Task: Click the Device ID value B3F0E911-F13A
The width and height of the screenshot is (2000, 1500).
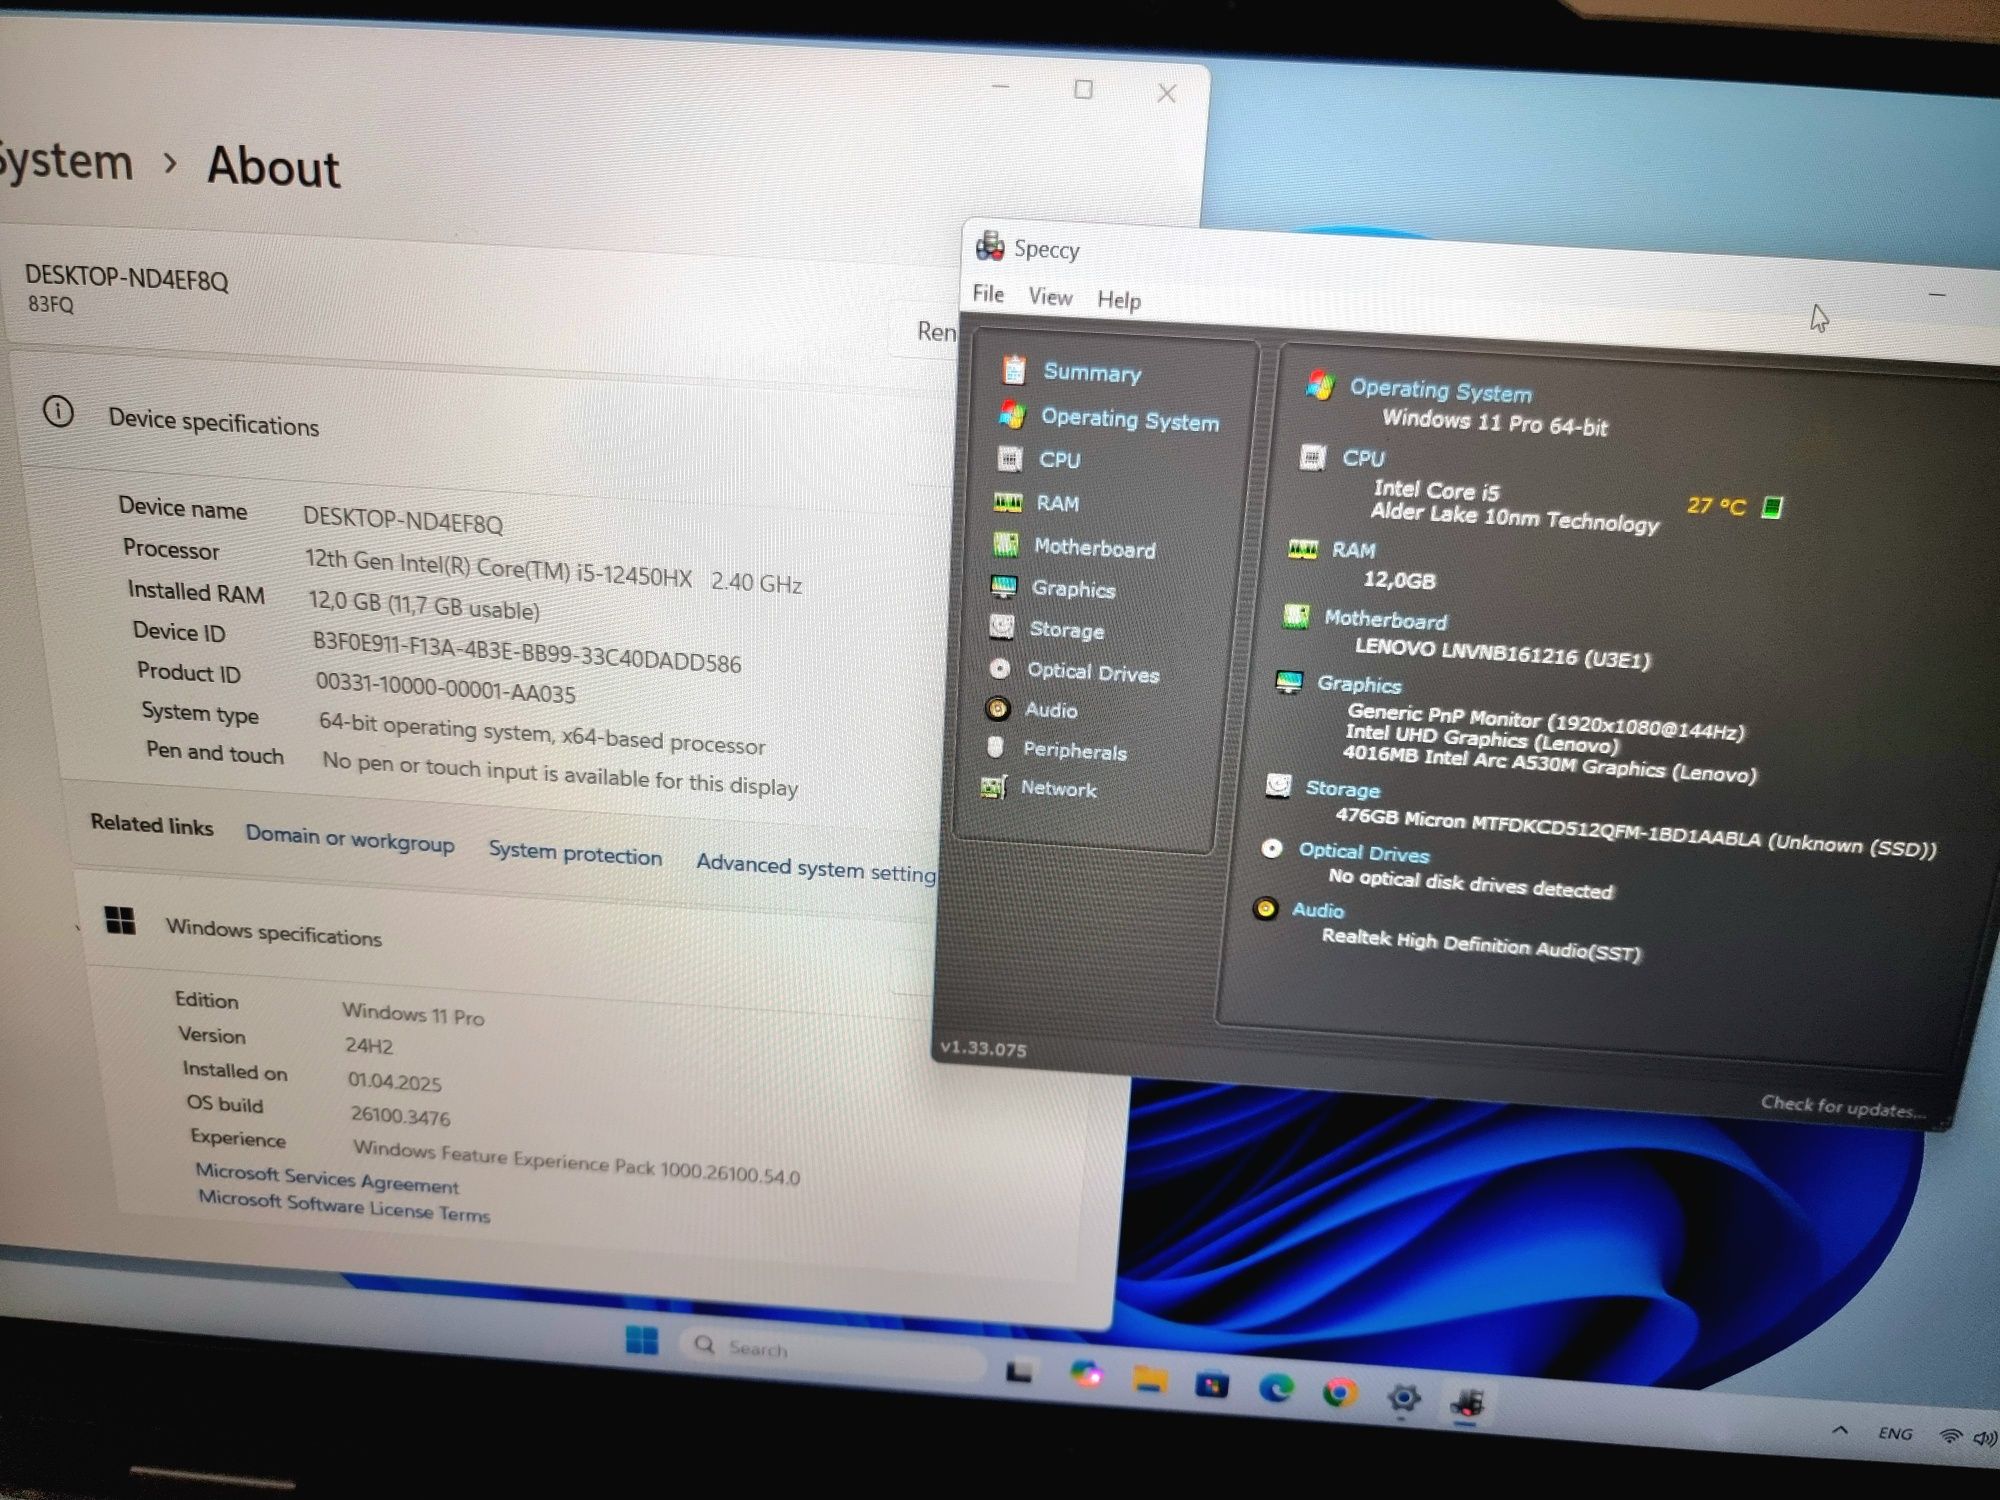Action: click(x=527, y=652)
